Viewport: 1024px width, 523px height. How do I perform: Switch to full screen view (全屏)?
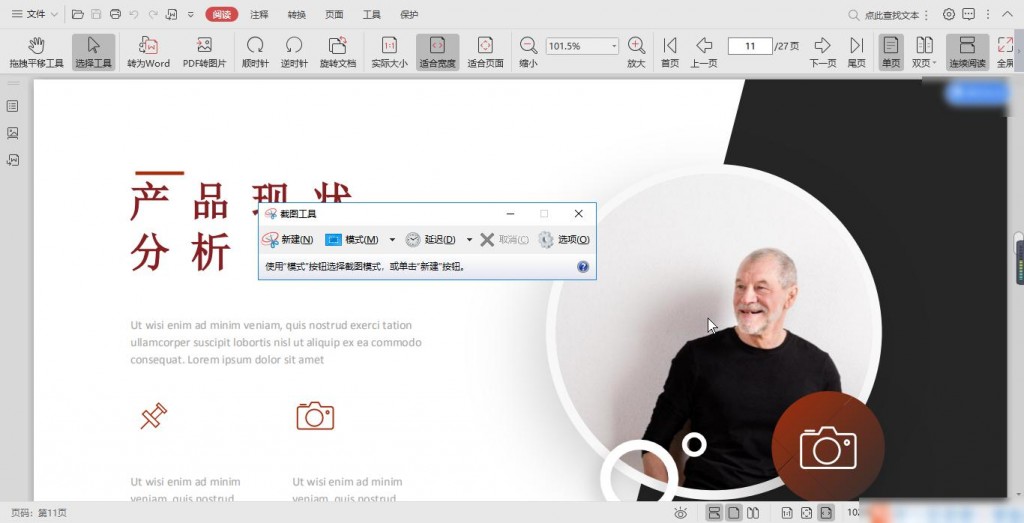tap(1005, 52)
